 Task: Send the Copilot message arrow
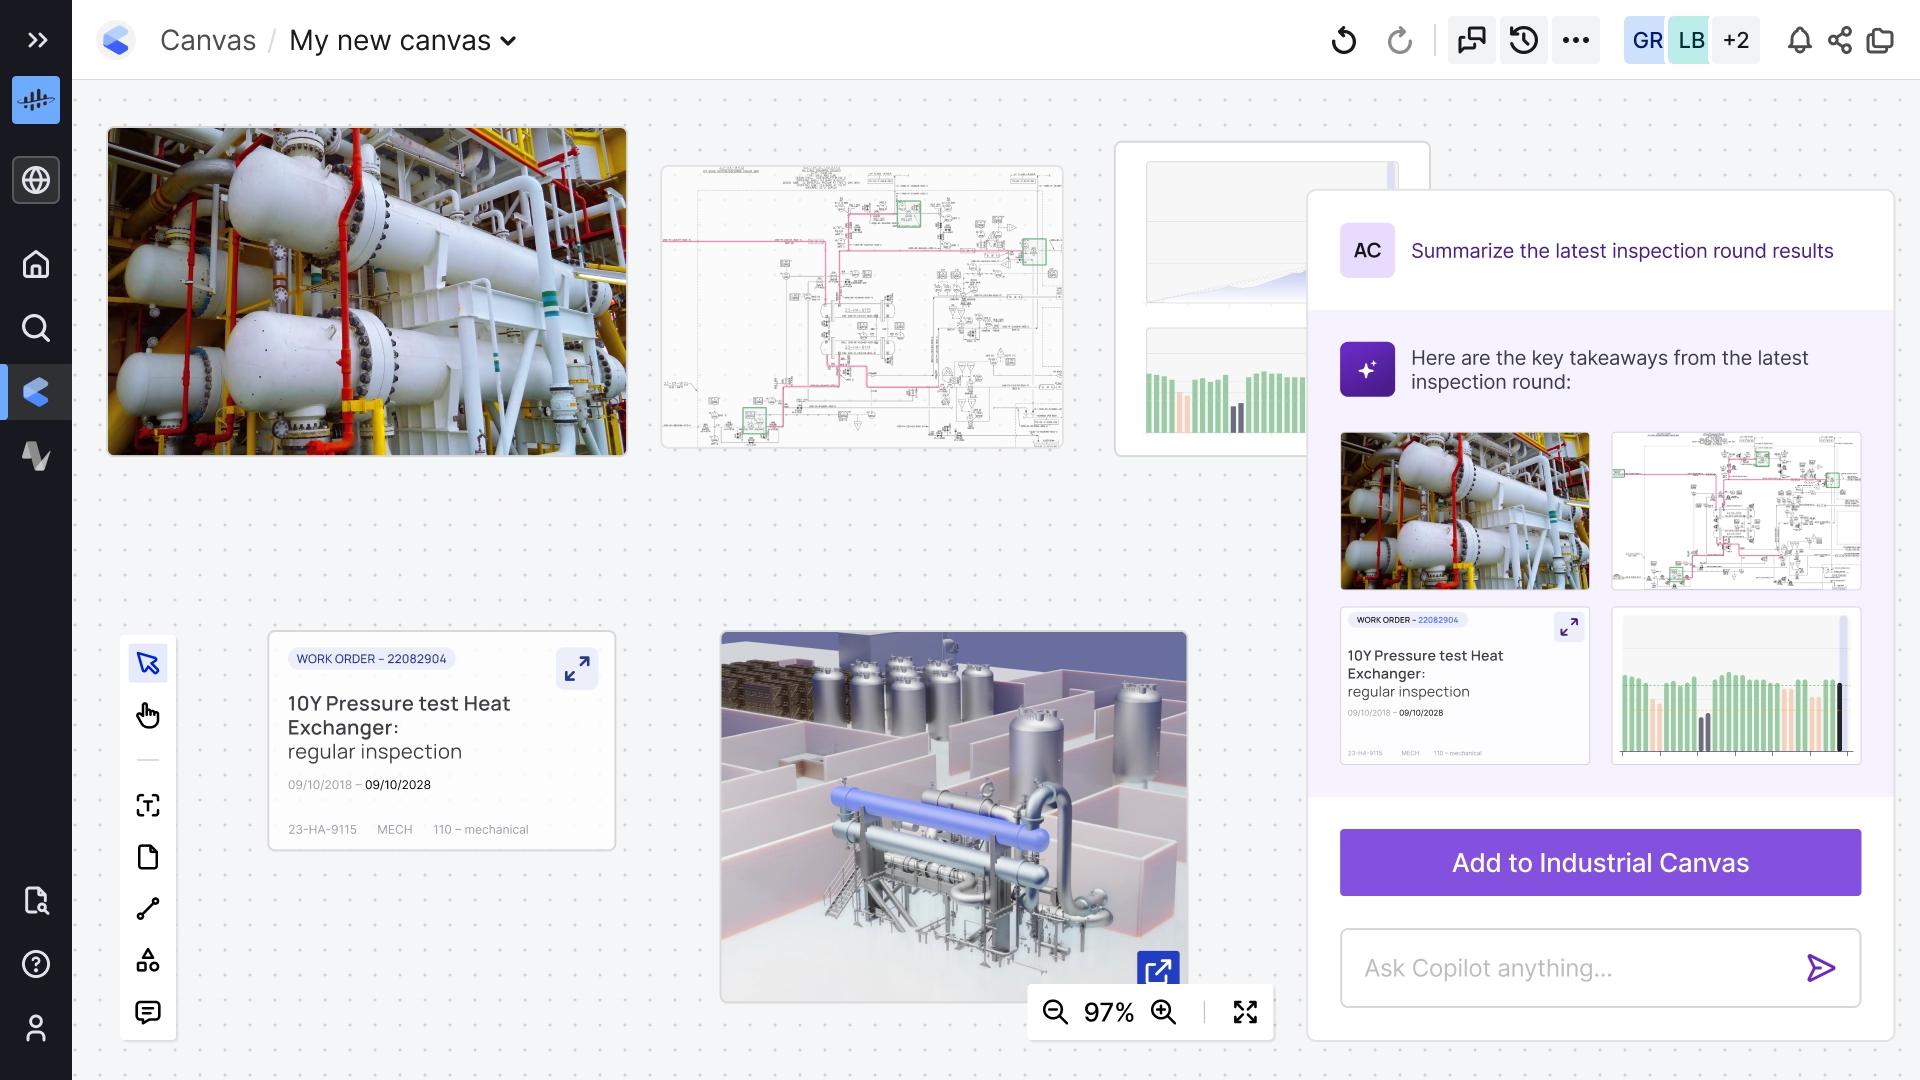click(1821, 968)
